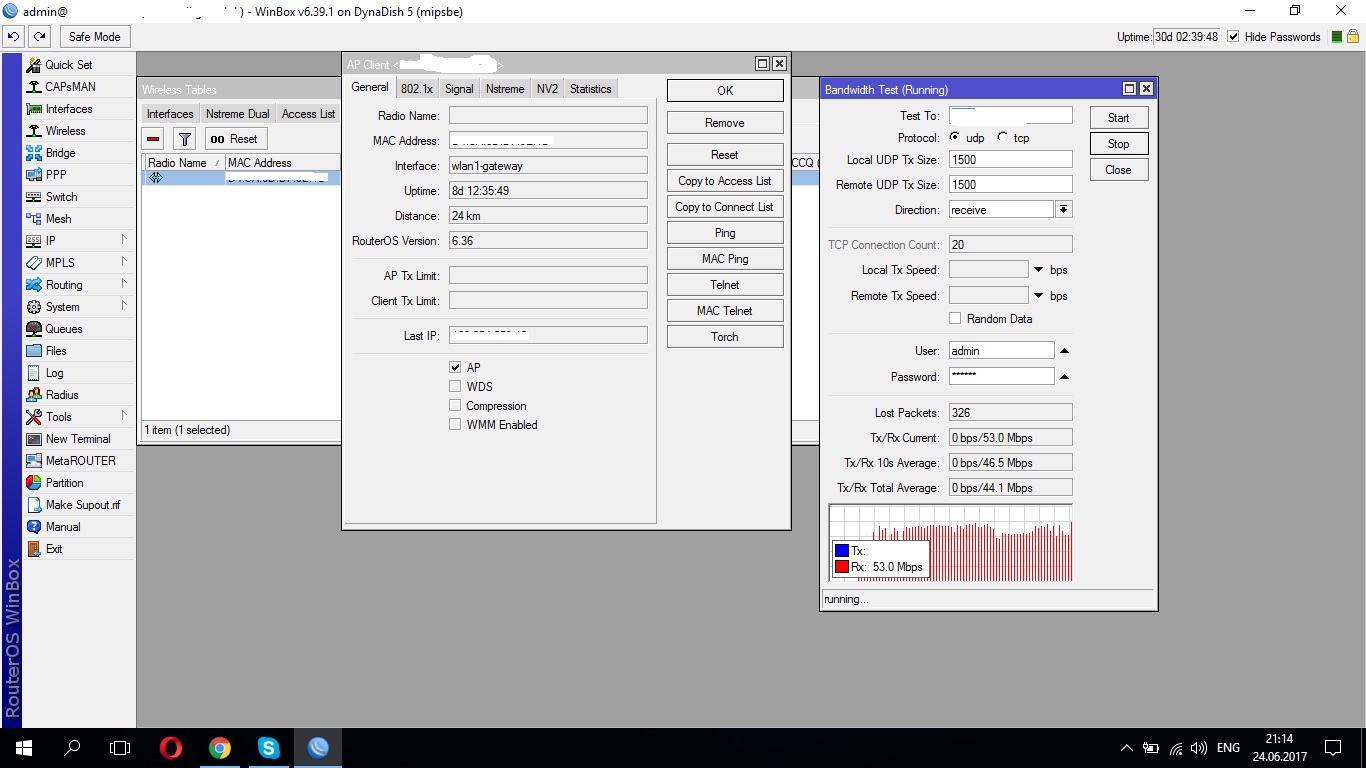
Task: Open Quick Set from the sidebar
Action: [68, 65]
